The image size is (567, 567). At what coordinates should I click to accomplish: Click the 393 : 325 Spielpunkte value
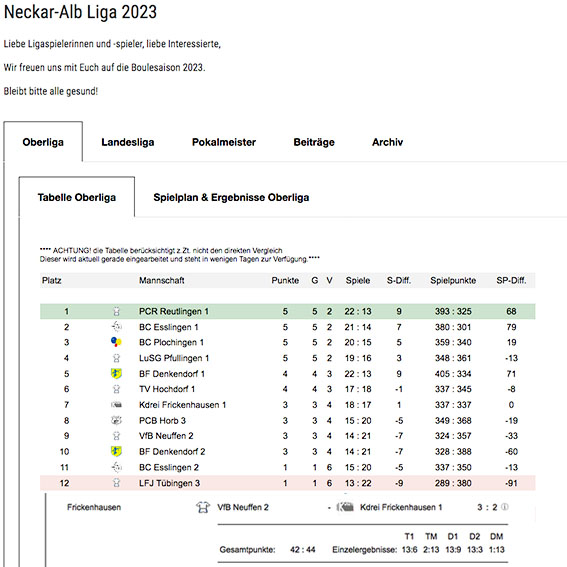(453, 311)
